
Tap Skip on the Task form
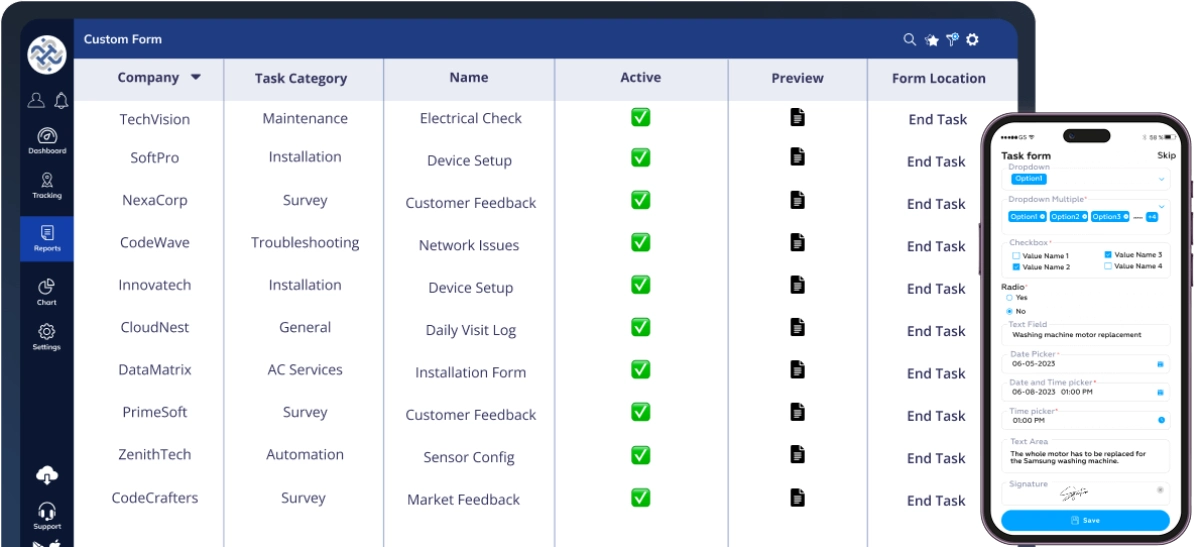(1166, 155)
